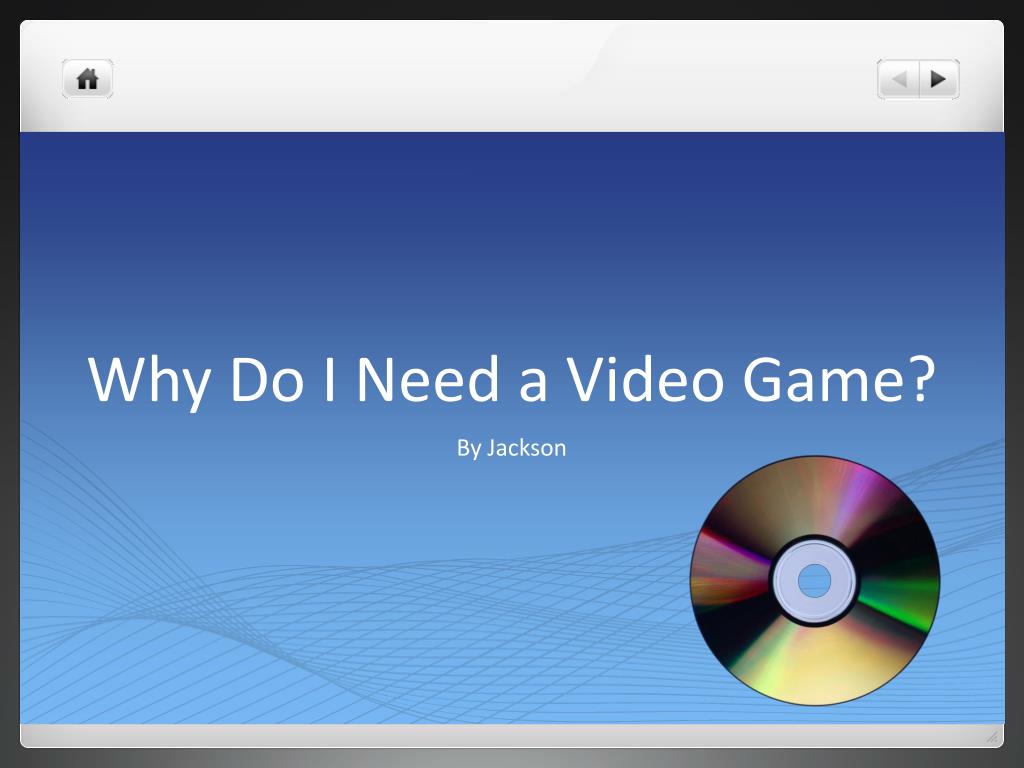This screenshot has height=768, width=1024.
Task: Click the CD disc image
Action: tap(815, 581)
